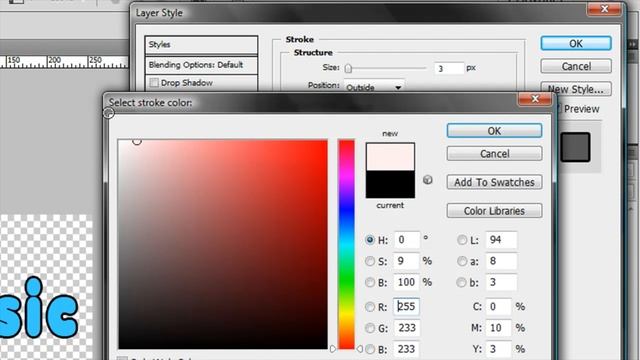
Task: Click the Lab a field showing 8
Action: [501, 261]
